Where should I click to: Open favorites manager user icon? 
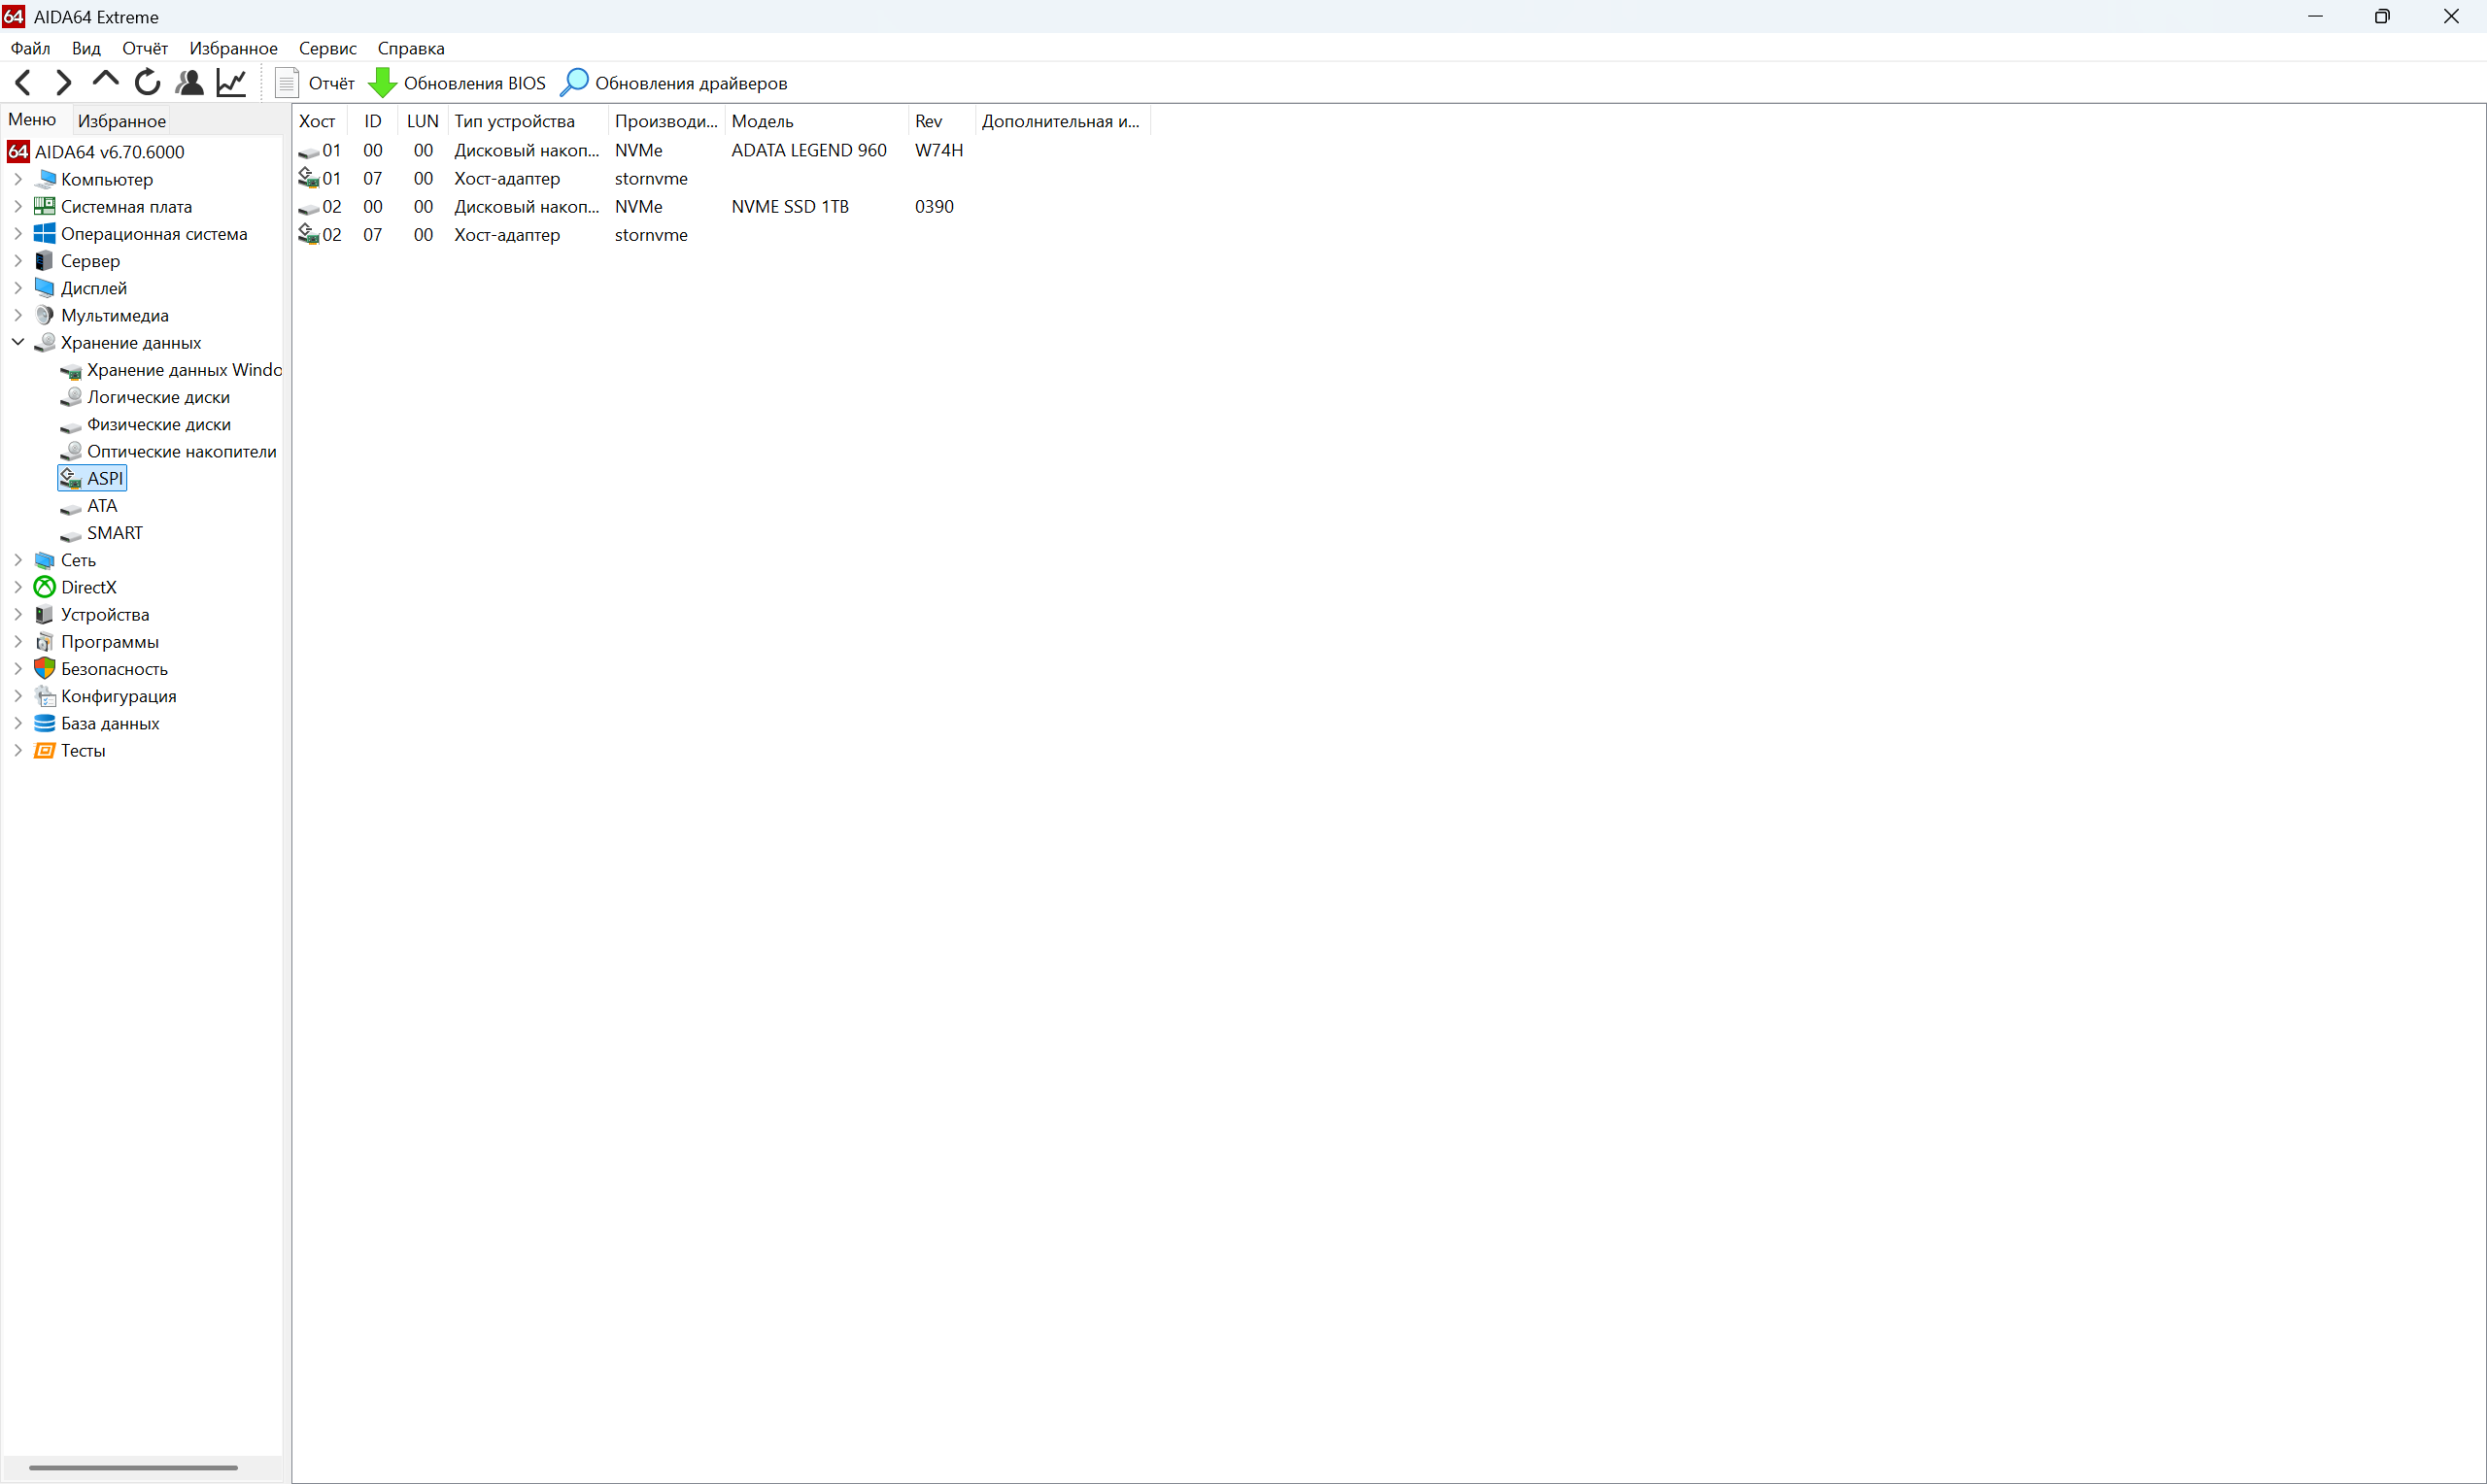click(189, 82)
